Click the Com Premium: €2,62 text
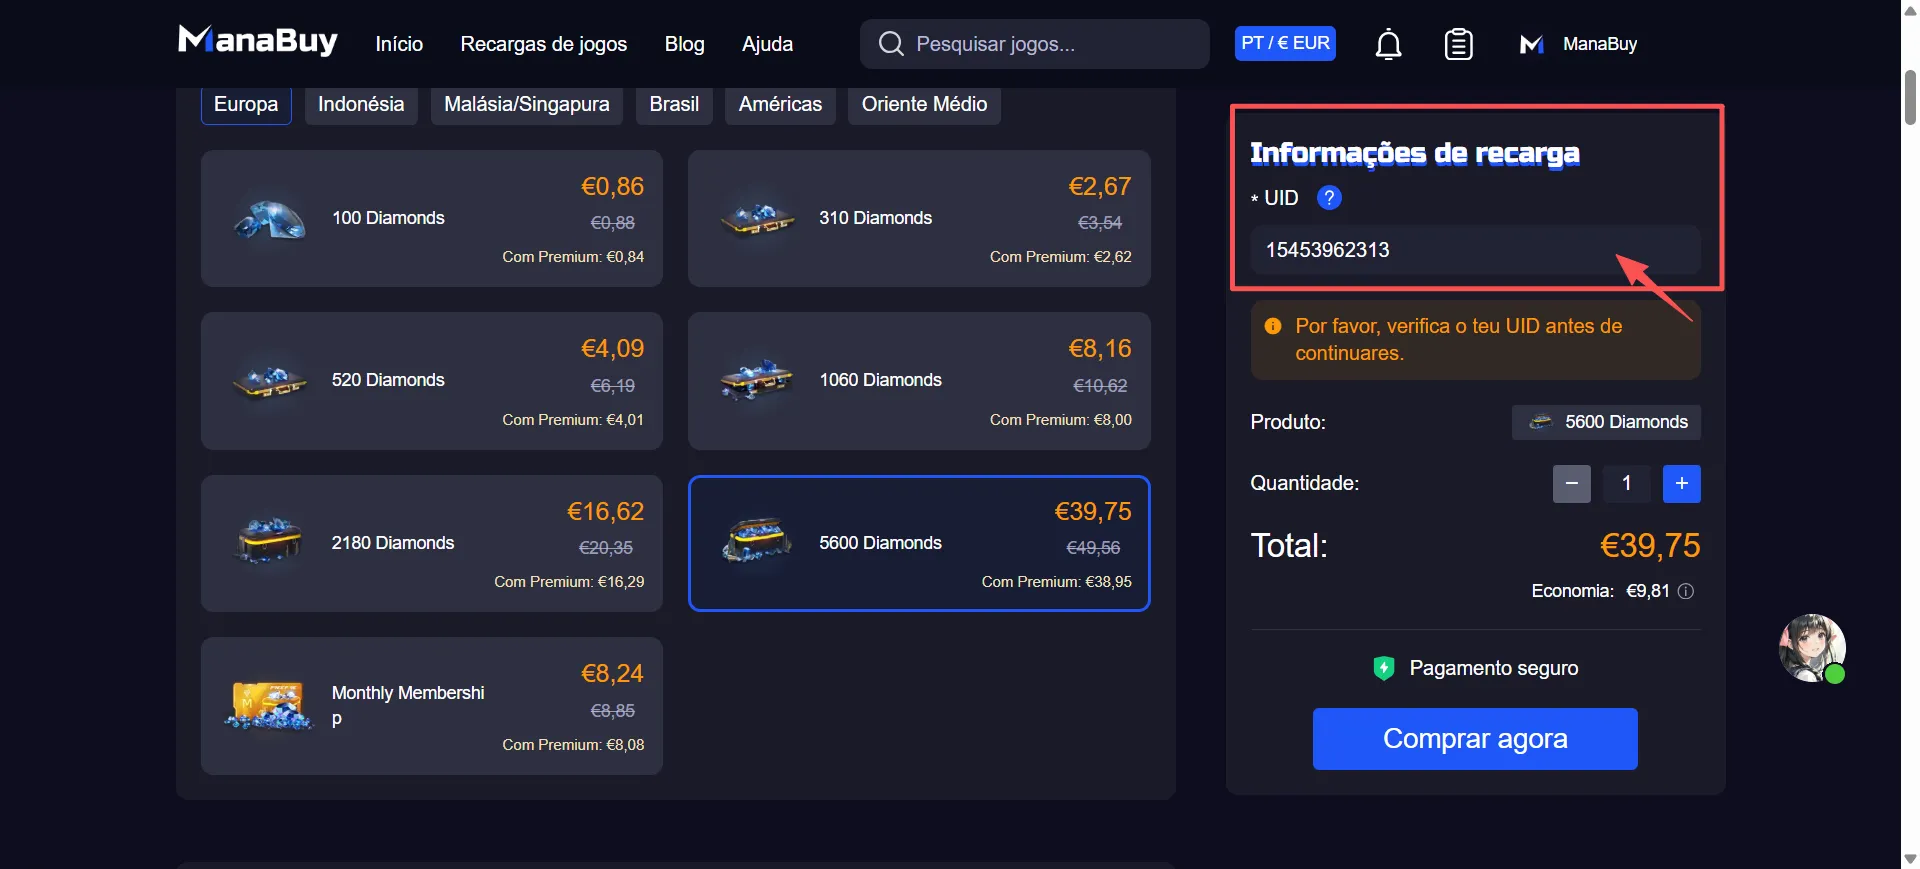The image size is (1920, 869). point(1061,257)
